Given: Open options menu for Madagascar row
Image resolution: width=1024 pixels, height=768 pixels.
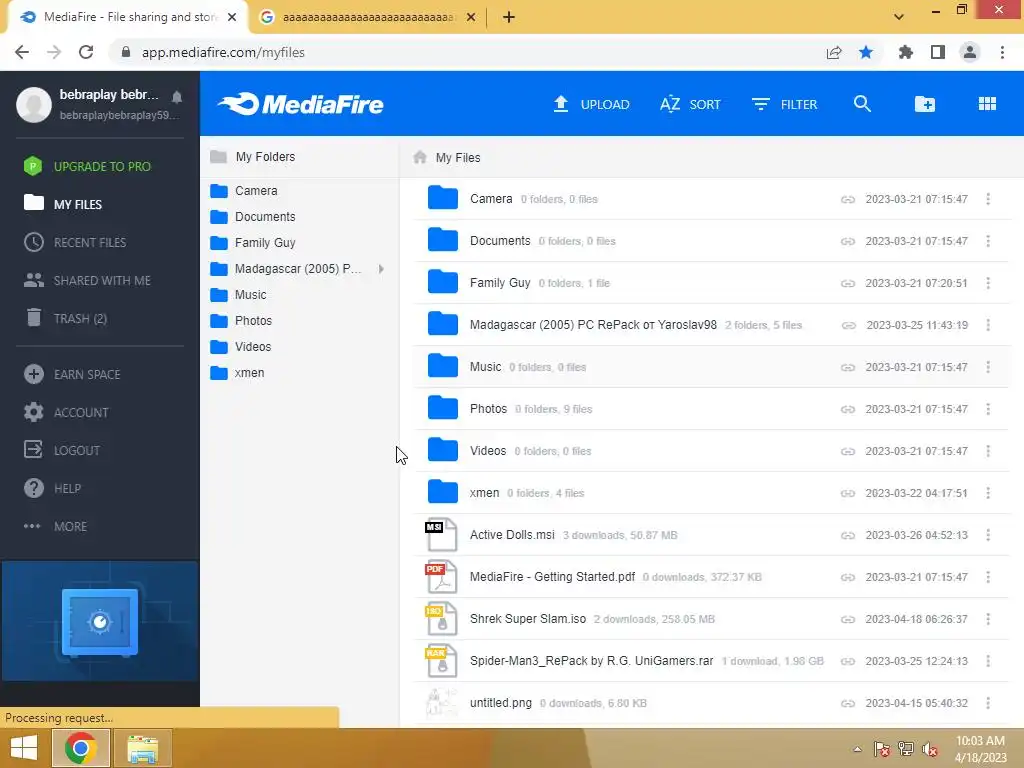Looking at the screenshot, I should [987, 325].
